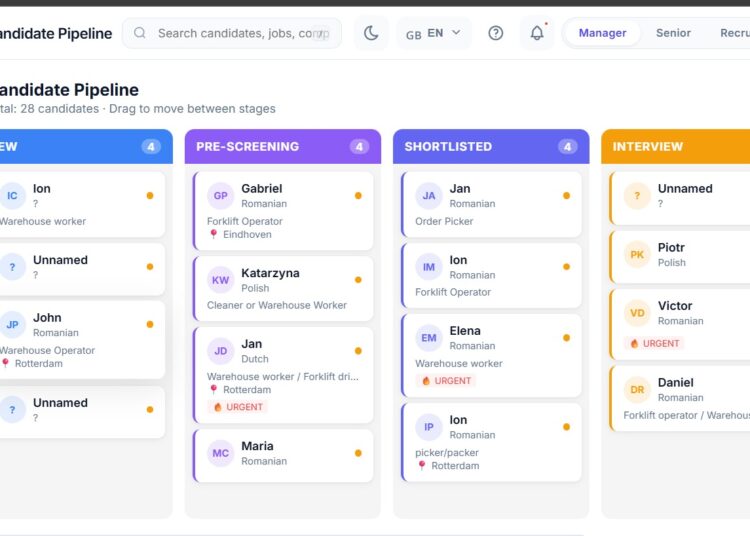Viewport: 750px width, 536px height.
Task: Open Gabriel's candidate name
Action: pos(262,188)
